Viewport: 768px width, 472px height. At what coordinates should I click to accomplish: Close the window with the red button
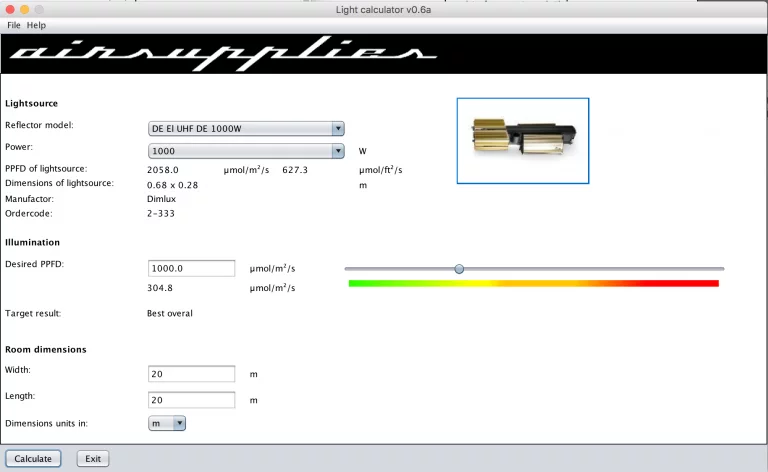tap(9, 9)
